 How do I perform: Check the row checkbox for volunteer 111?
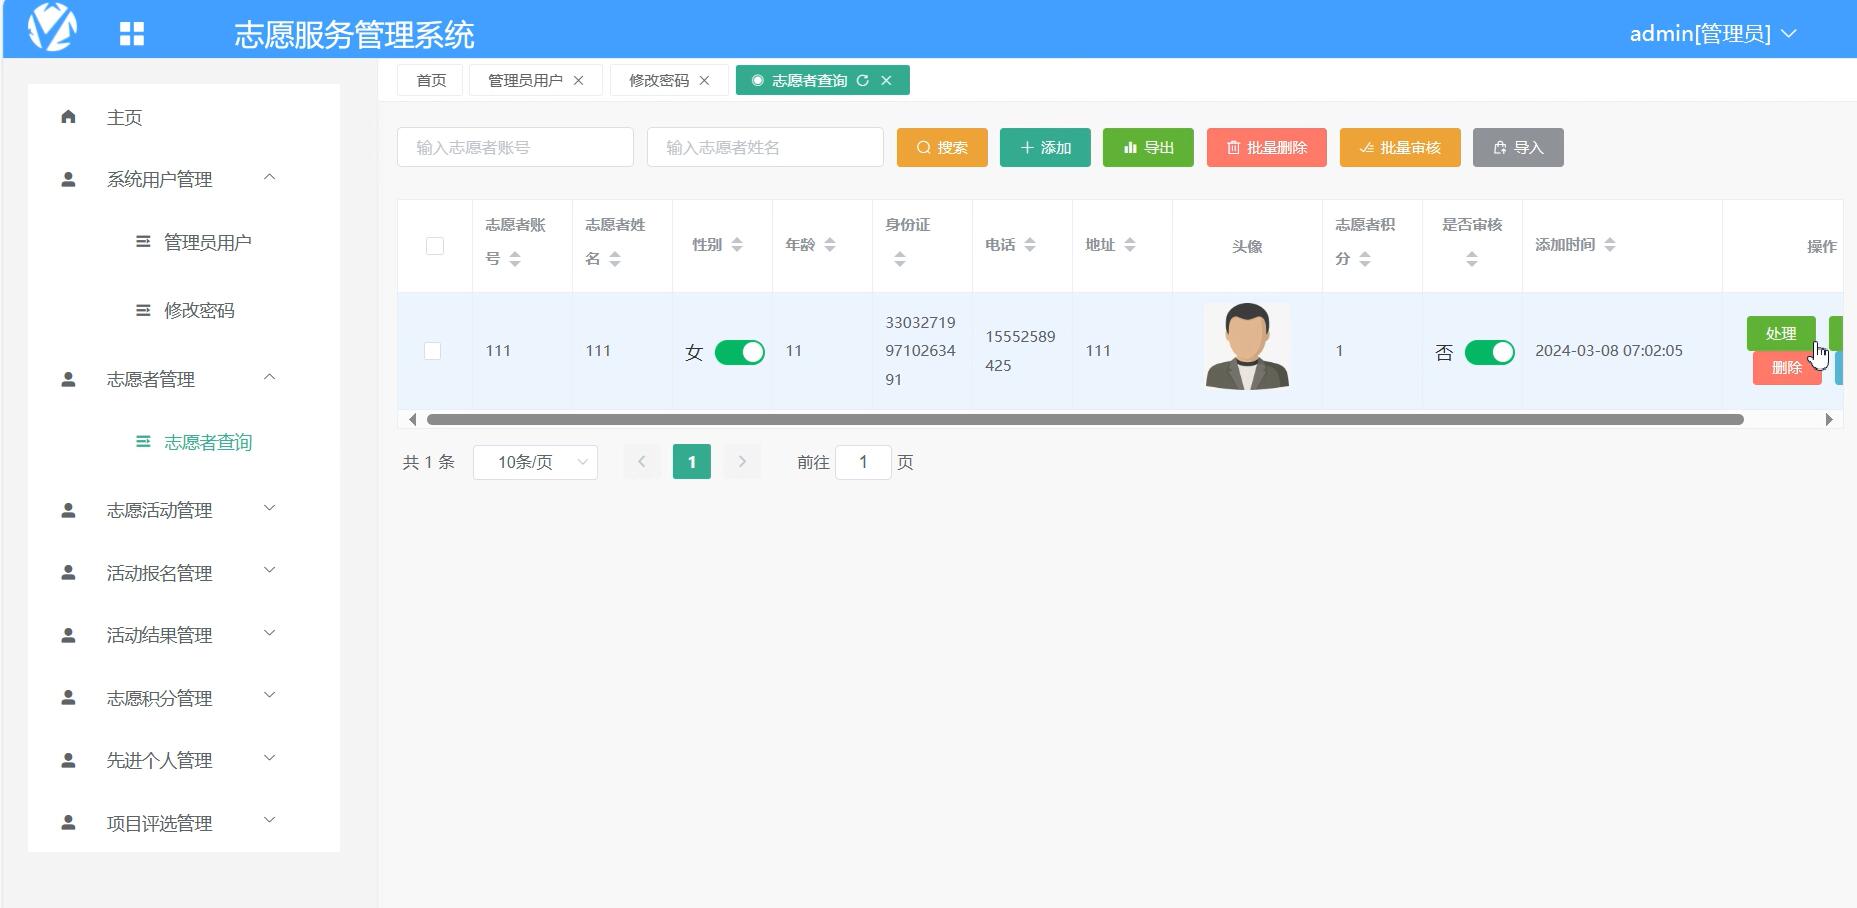[x=432, y=351]
